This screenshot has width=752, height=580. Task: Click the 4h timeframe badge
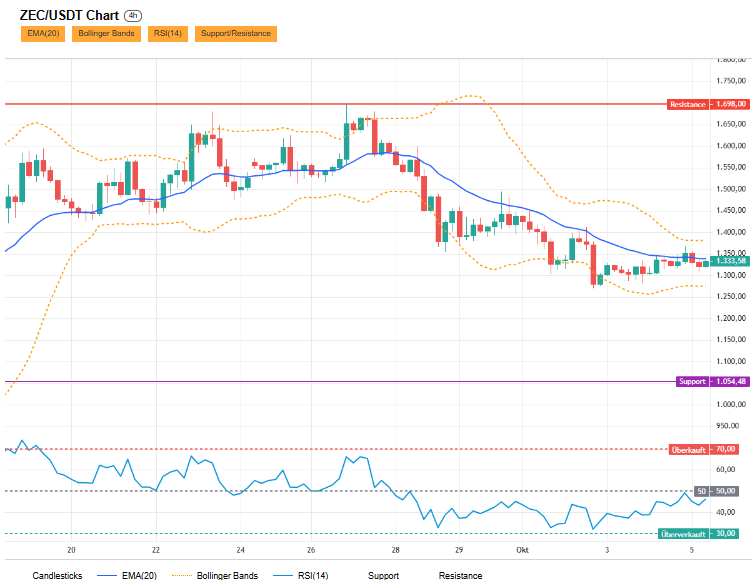(133, 16)
